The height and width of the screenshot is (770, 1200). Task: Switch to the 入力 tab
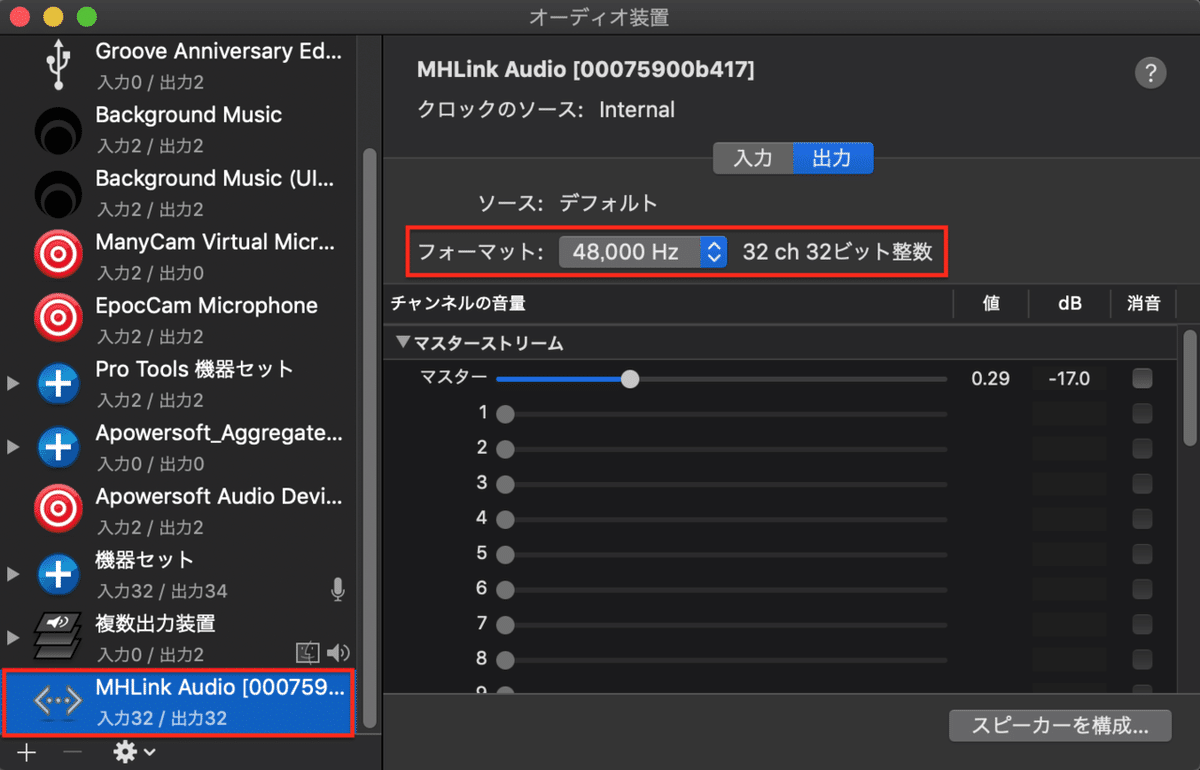[x=753, y=158]
